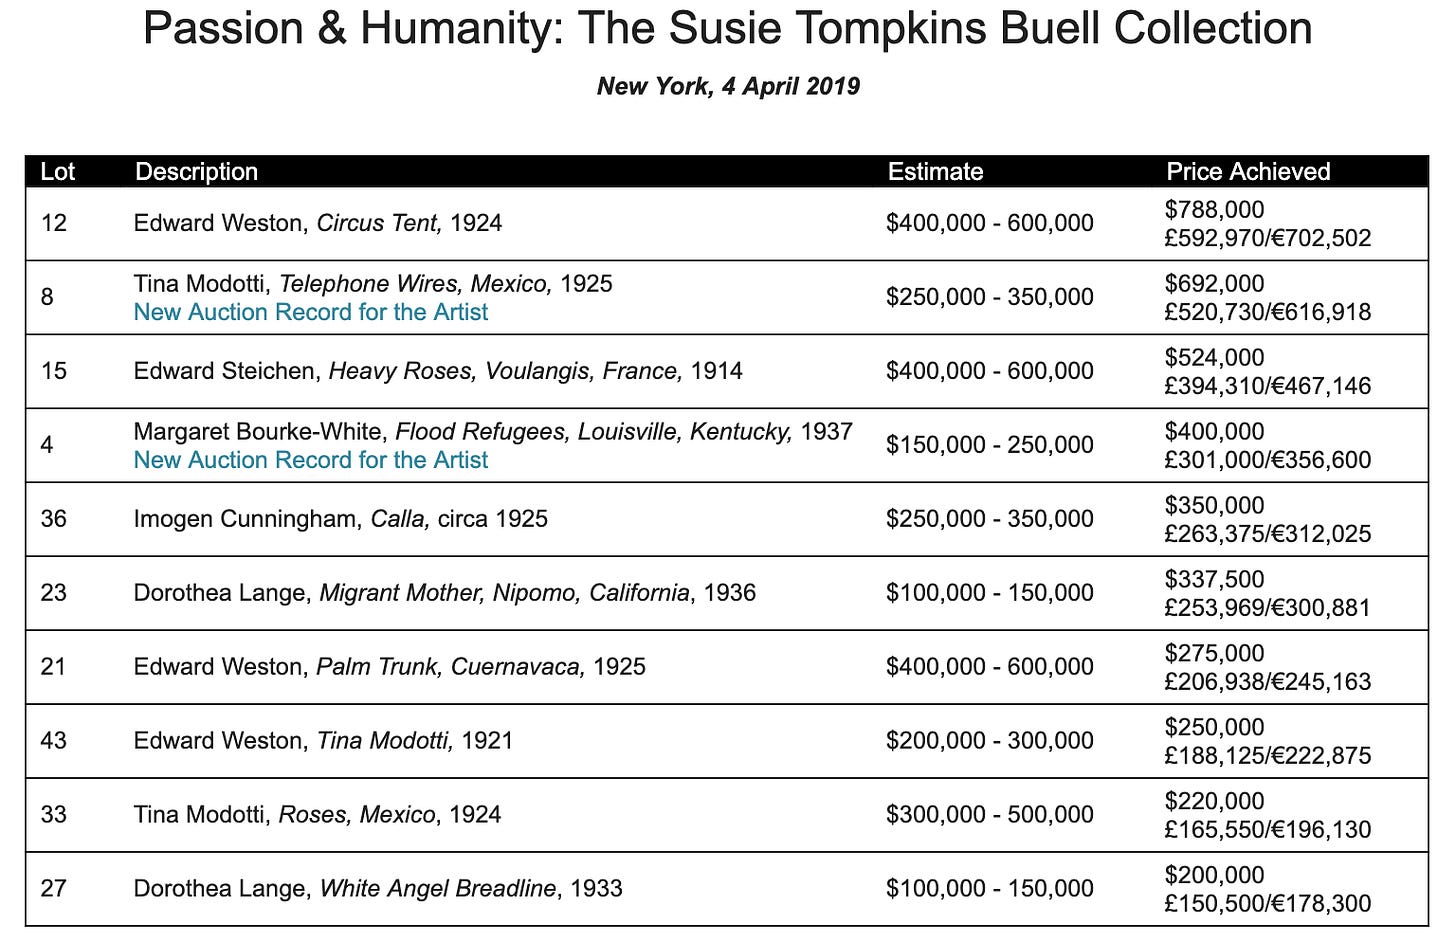Click the Estimate column header
Viewport: 1456px width, 938px height.
(x=935, y=171)
